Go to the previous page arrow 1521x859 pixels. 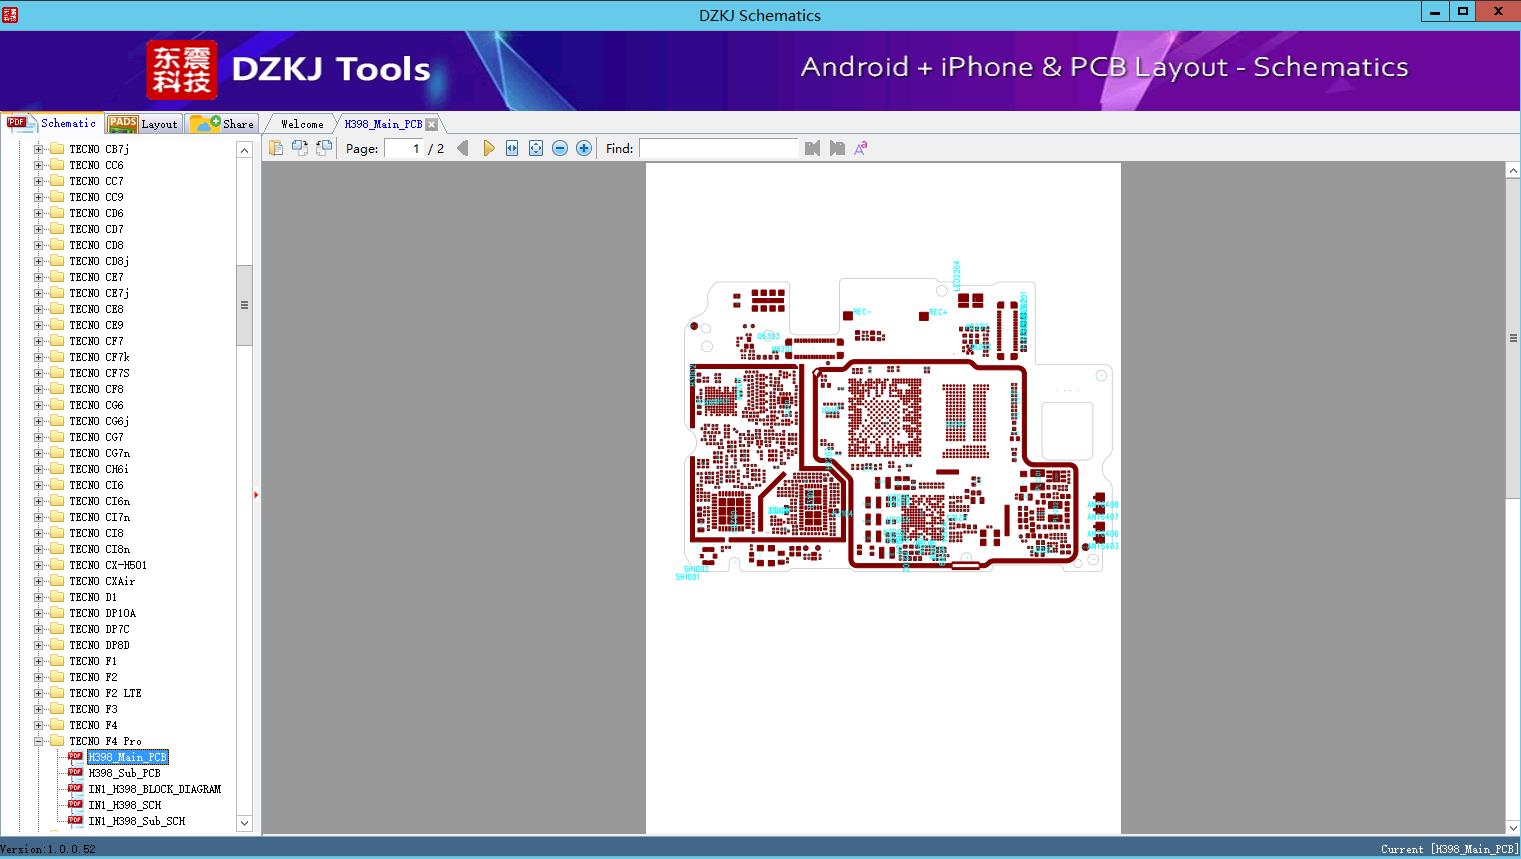[x=462, y=148]
